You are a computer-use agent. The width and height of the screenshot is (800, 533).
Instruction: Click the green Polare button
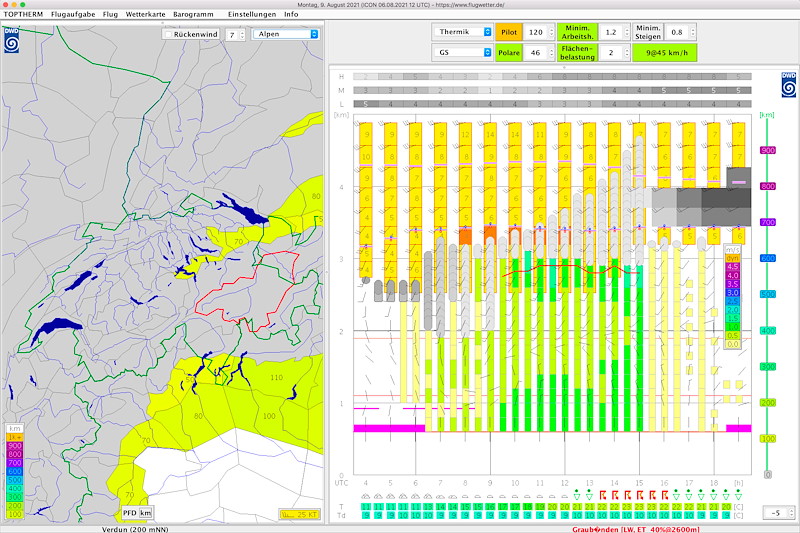[x=509, y=53]
